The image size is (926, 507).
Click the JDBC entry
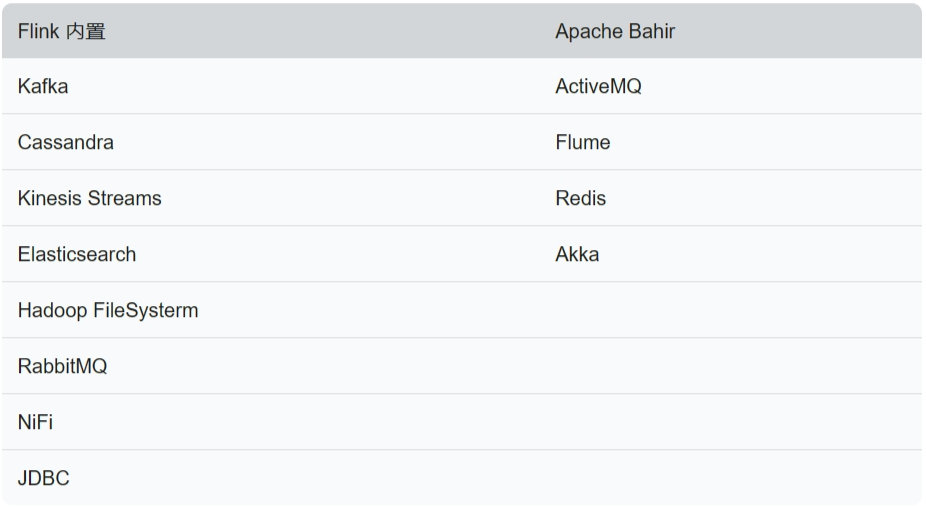(43, 479)
